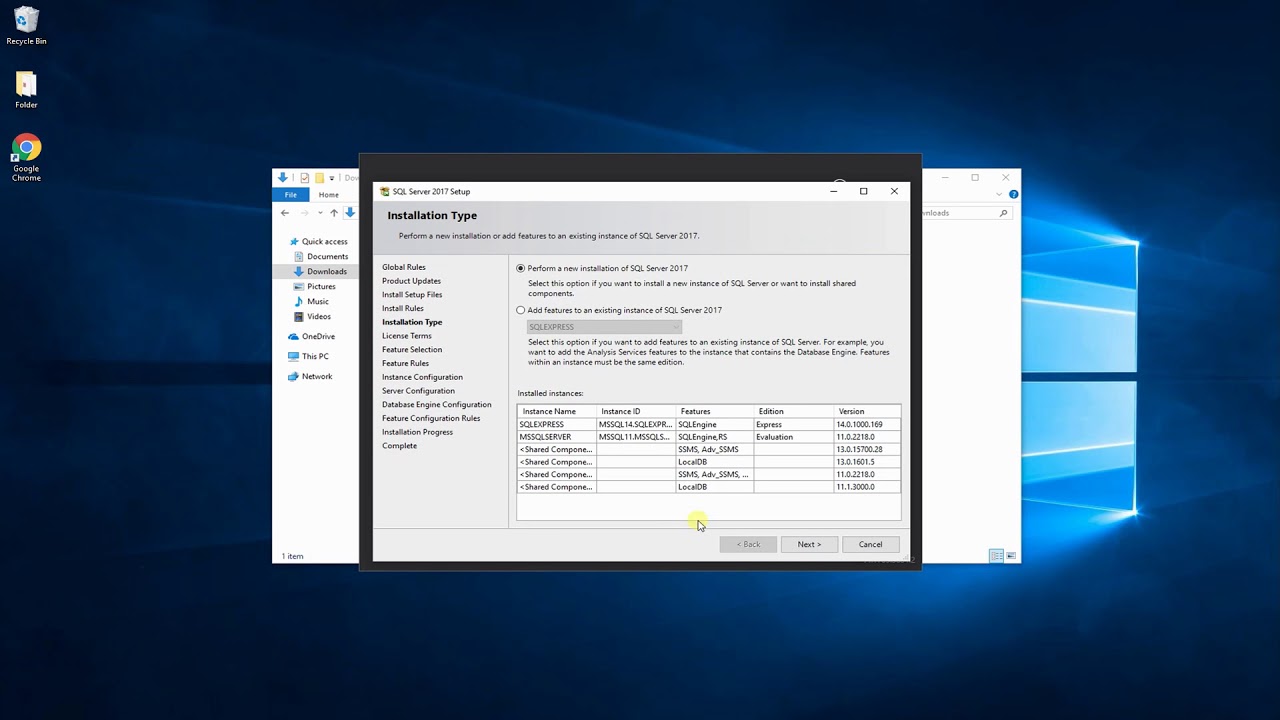The image size is (1280, 720).
Task: Go back in the File Explorer window
Action: (285, 213)
